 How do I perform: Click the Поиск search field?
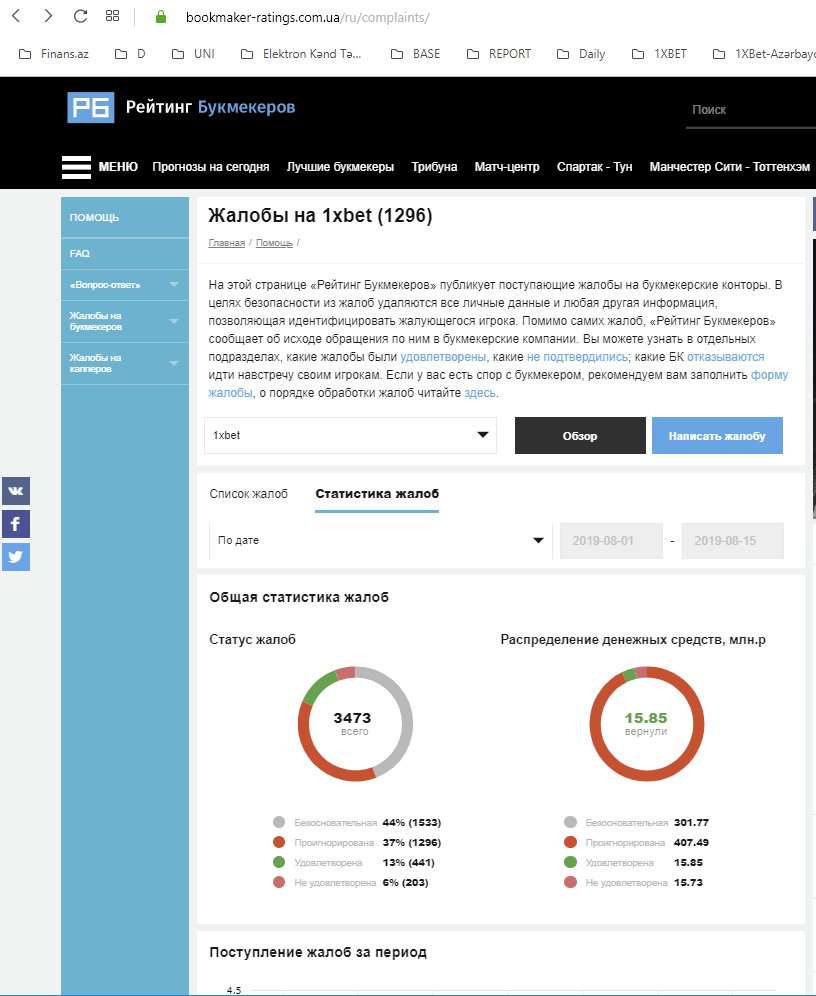(x=751, y=110)
